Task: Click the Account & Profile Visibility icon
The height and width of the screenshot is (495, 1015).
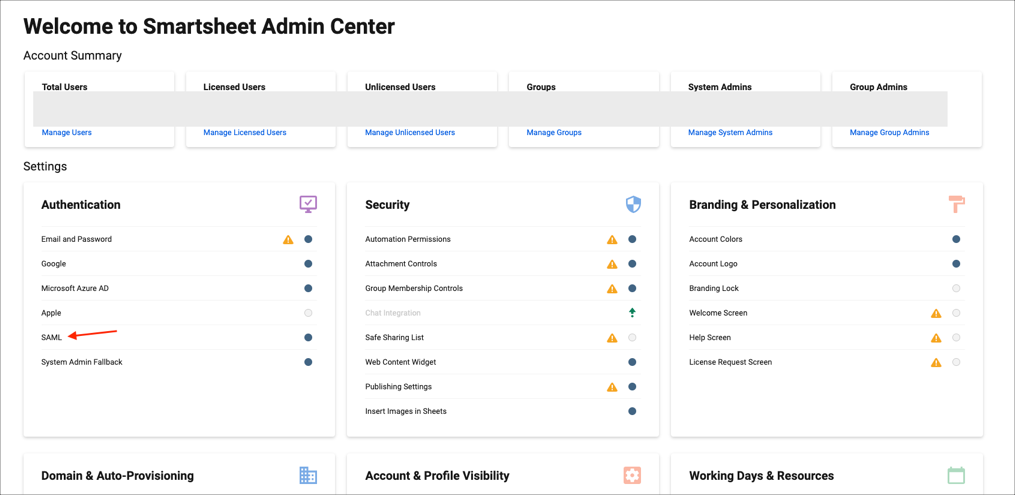Action: [x=632, y=476]
